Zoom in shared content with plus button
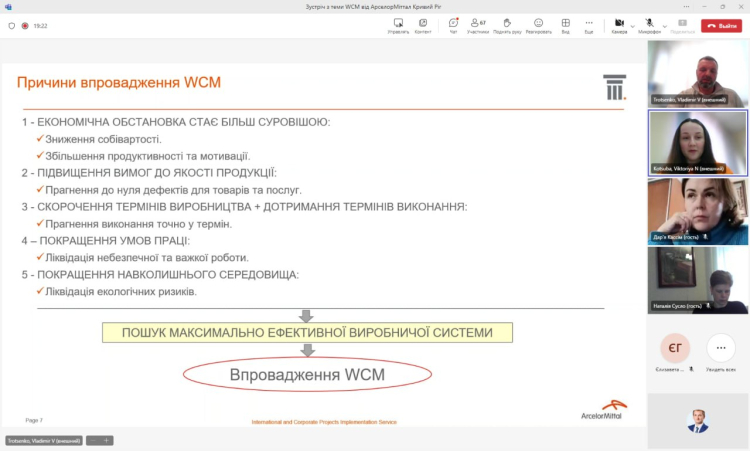 click(x=106, y=440)
